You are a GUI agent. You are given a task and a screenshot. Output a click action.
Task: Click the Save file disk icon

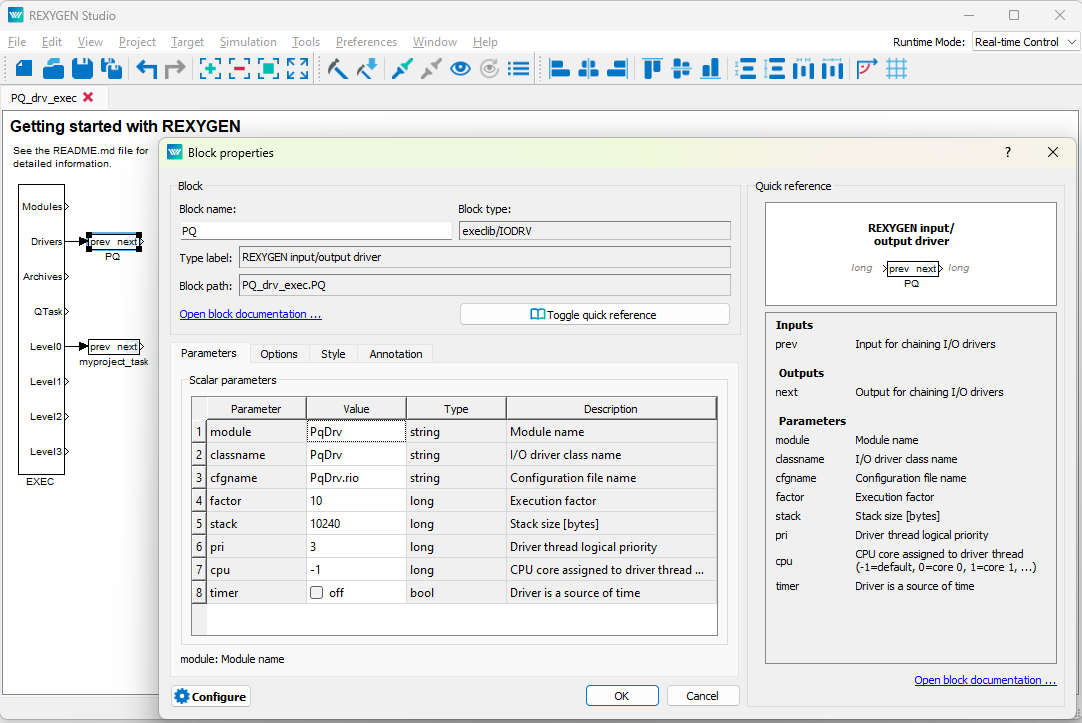[x=82, y=68]
